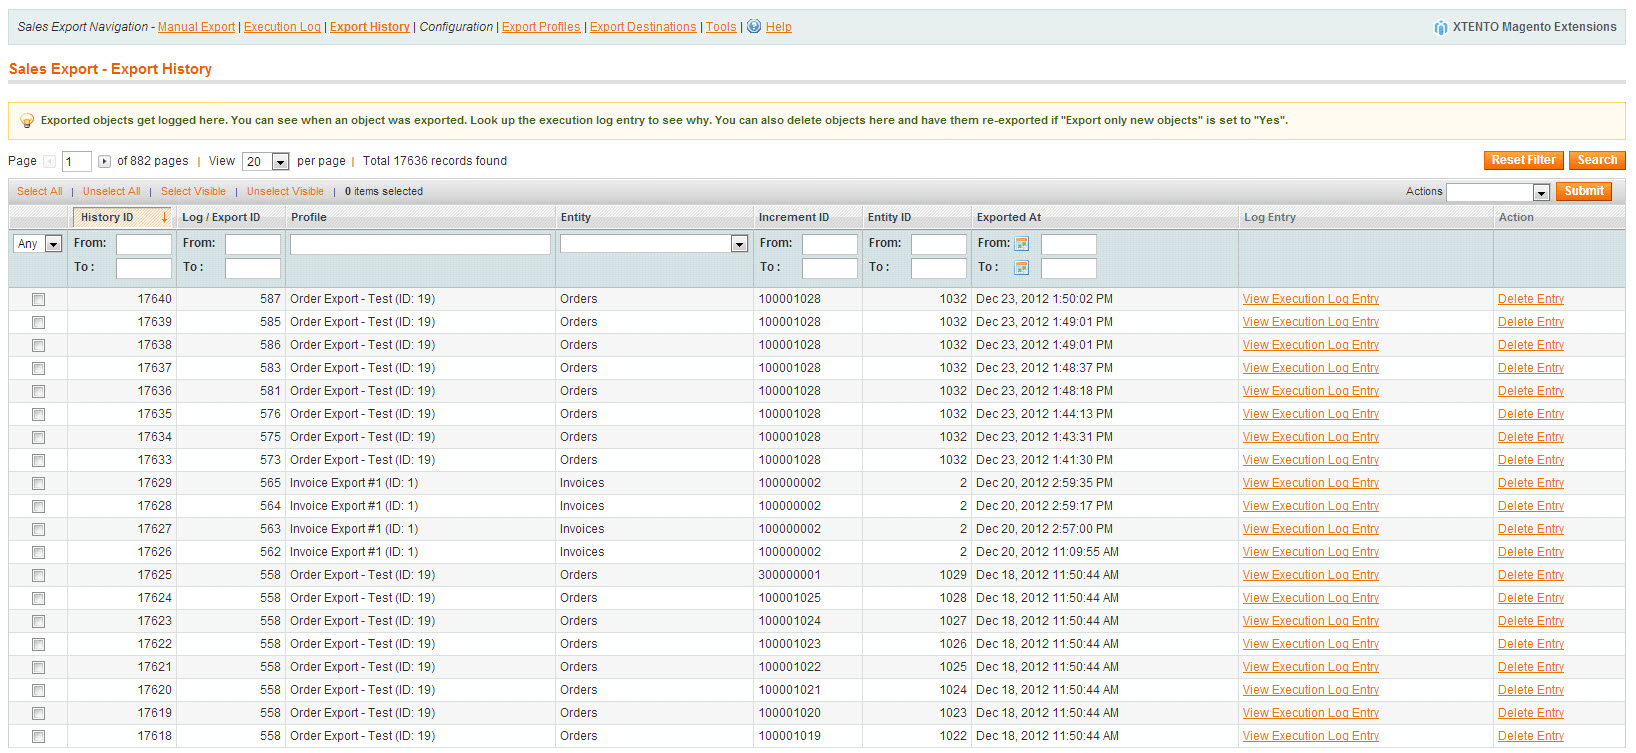Click the lightbulb icon in the notice bar
The width and height of the screenshot is (1636, 753).
click(27, 121)
